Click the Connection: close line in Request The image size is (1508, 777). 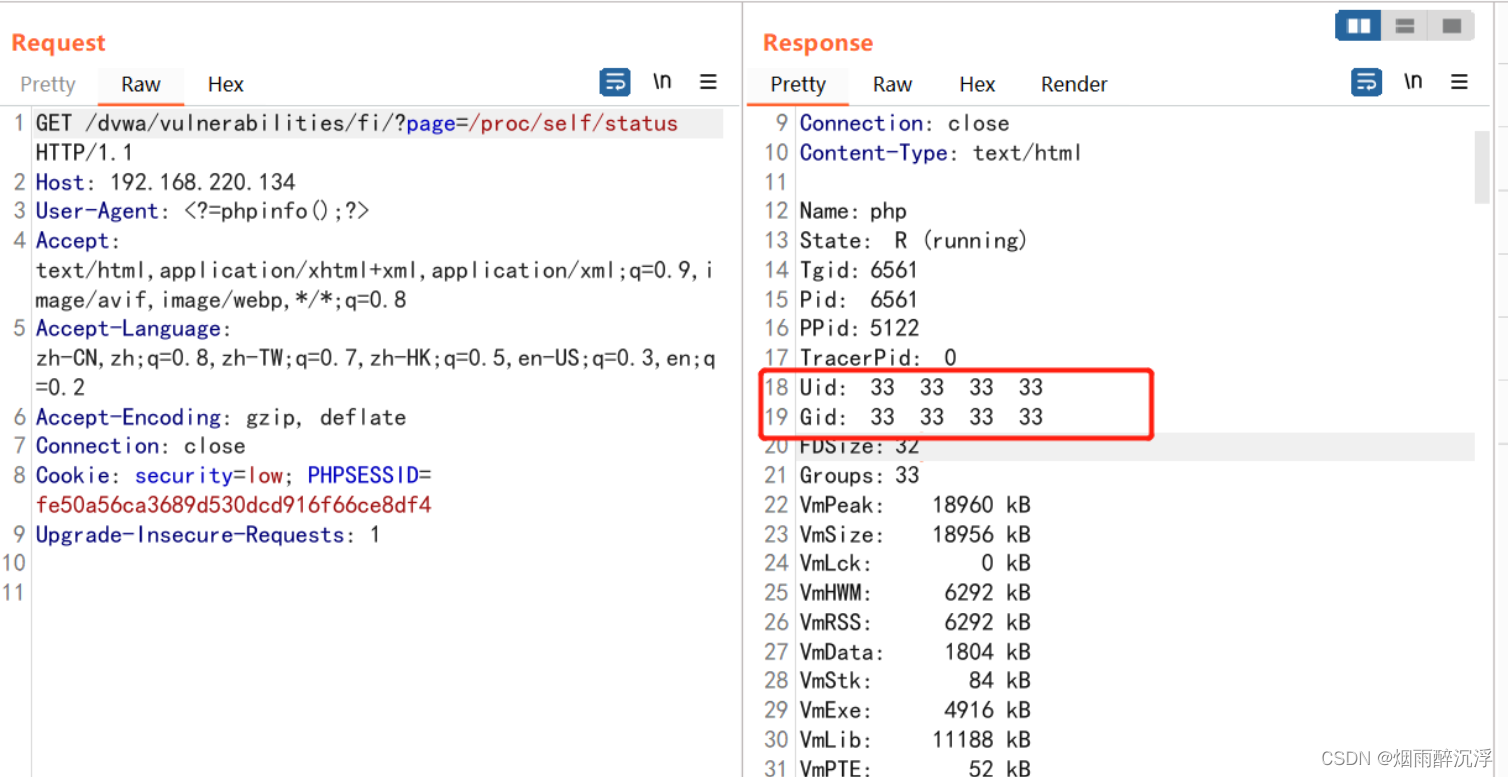(141, 446)
